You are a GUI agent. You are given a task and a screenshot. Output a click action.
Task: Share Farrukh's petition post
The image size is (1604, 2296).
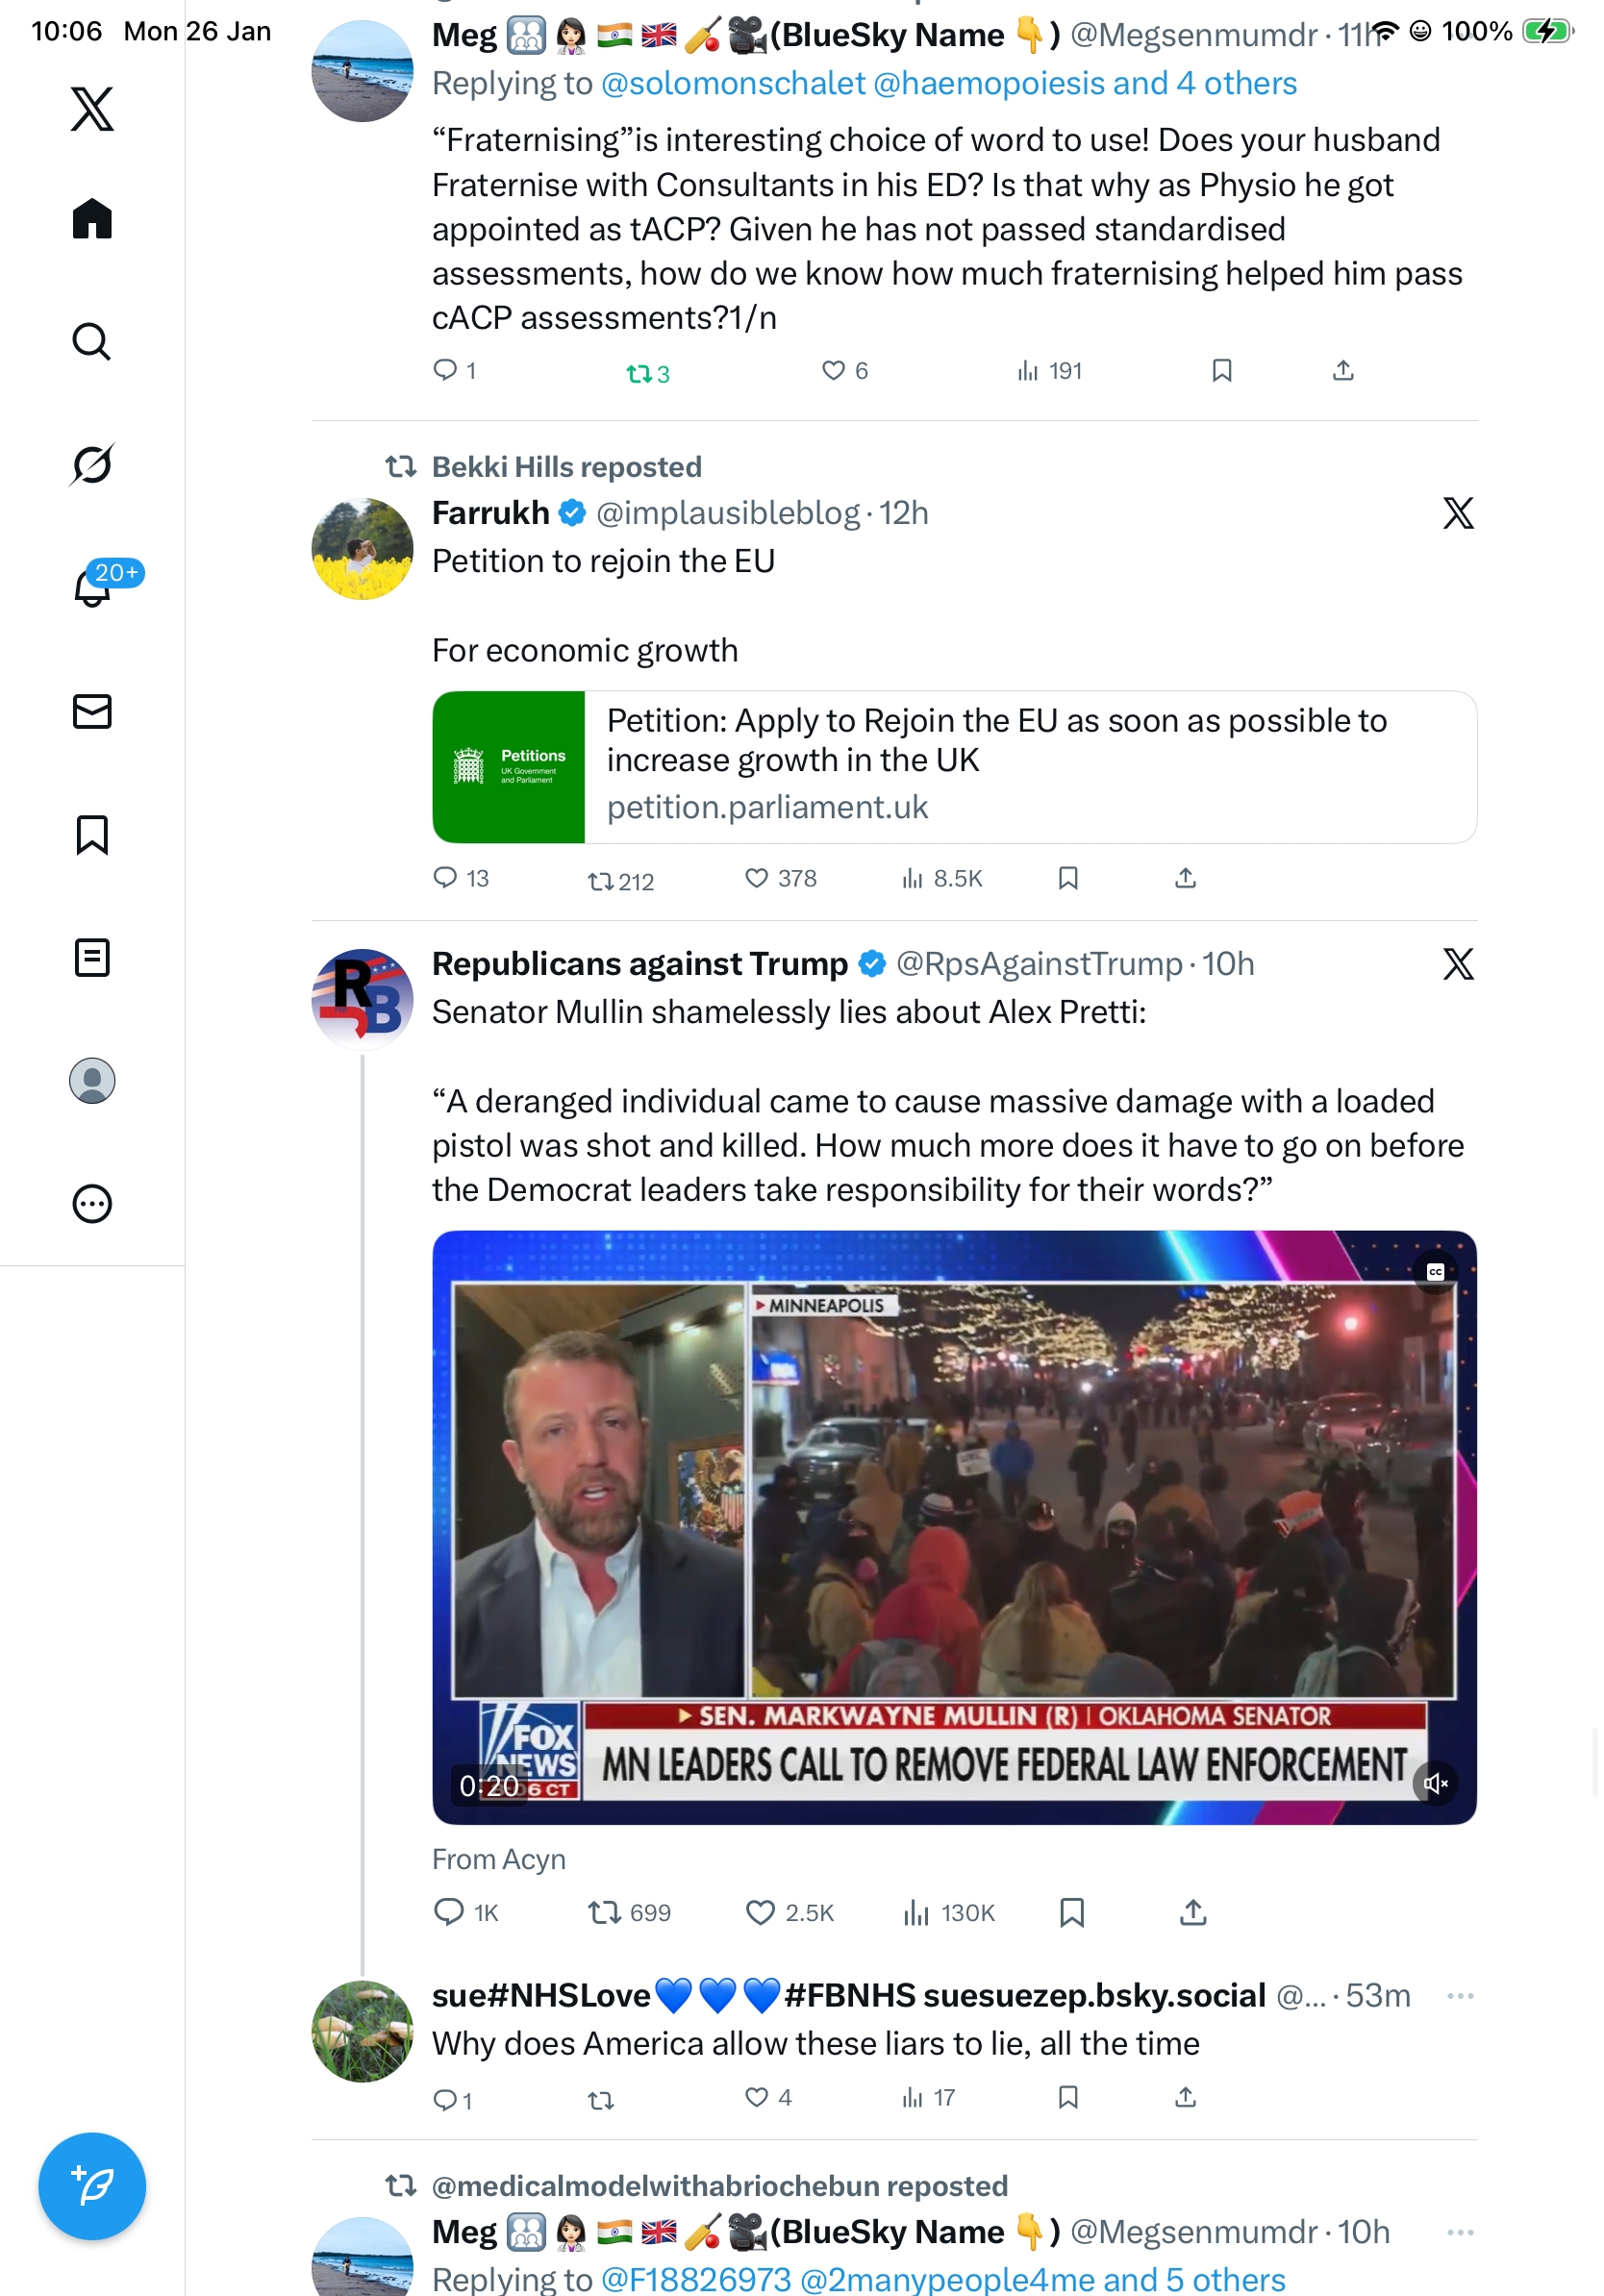click(x=1185, y=878)
